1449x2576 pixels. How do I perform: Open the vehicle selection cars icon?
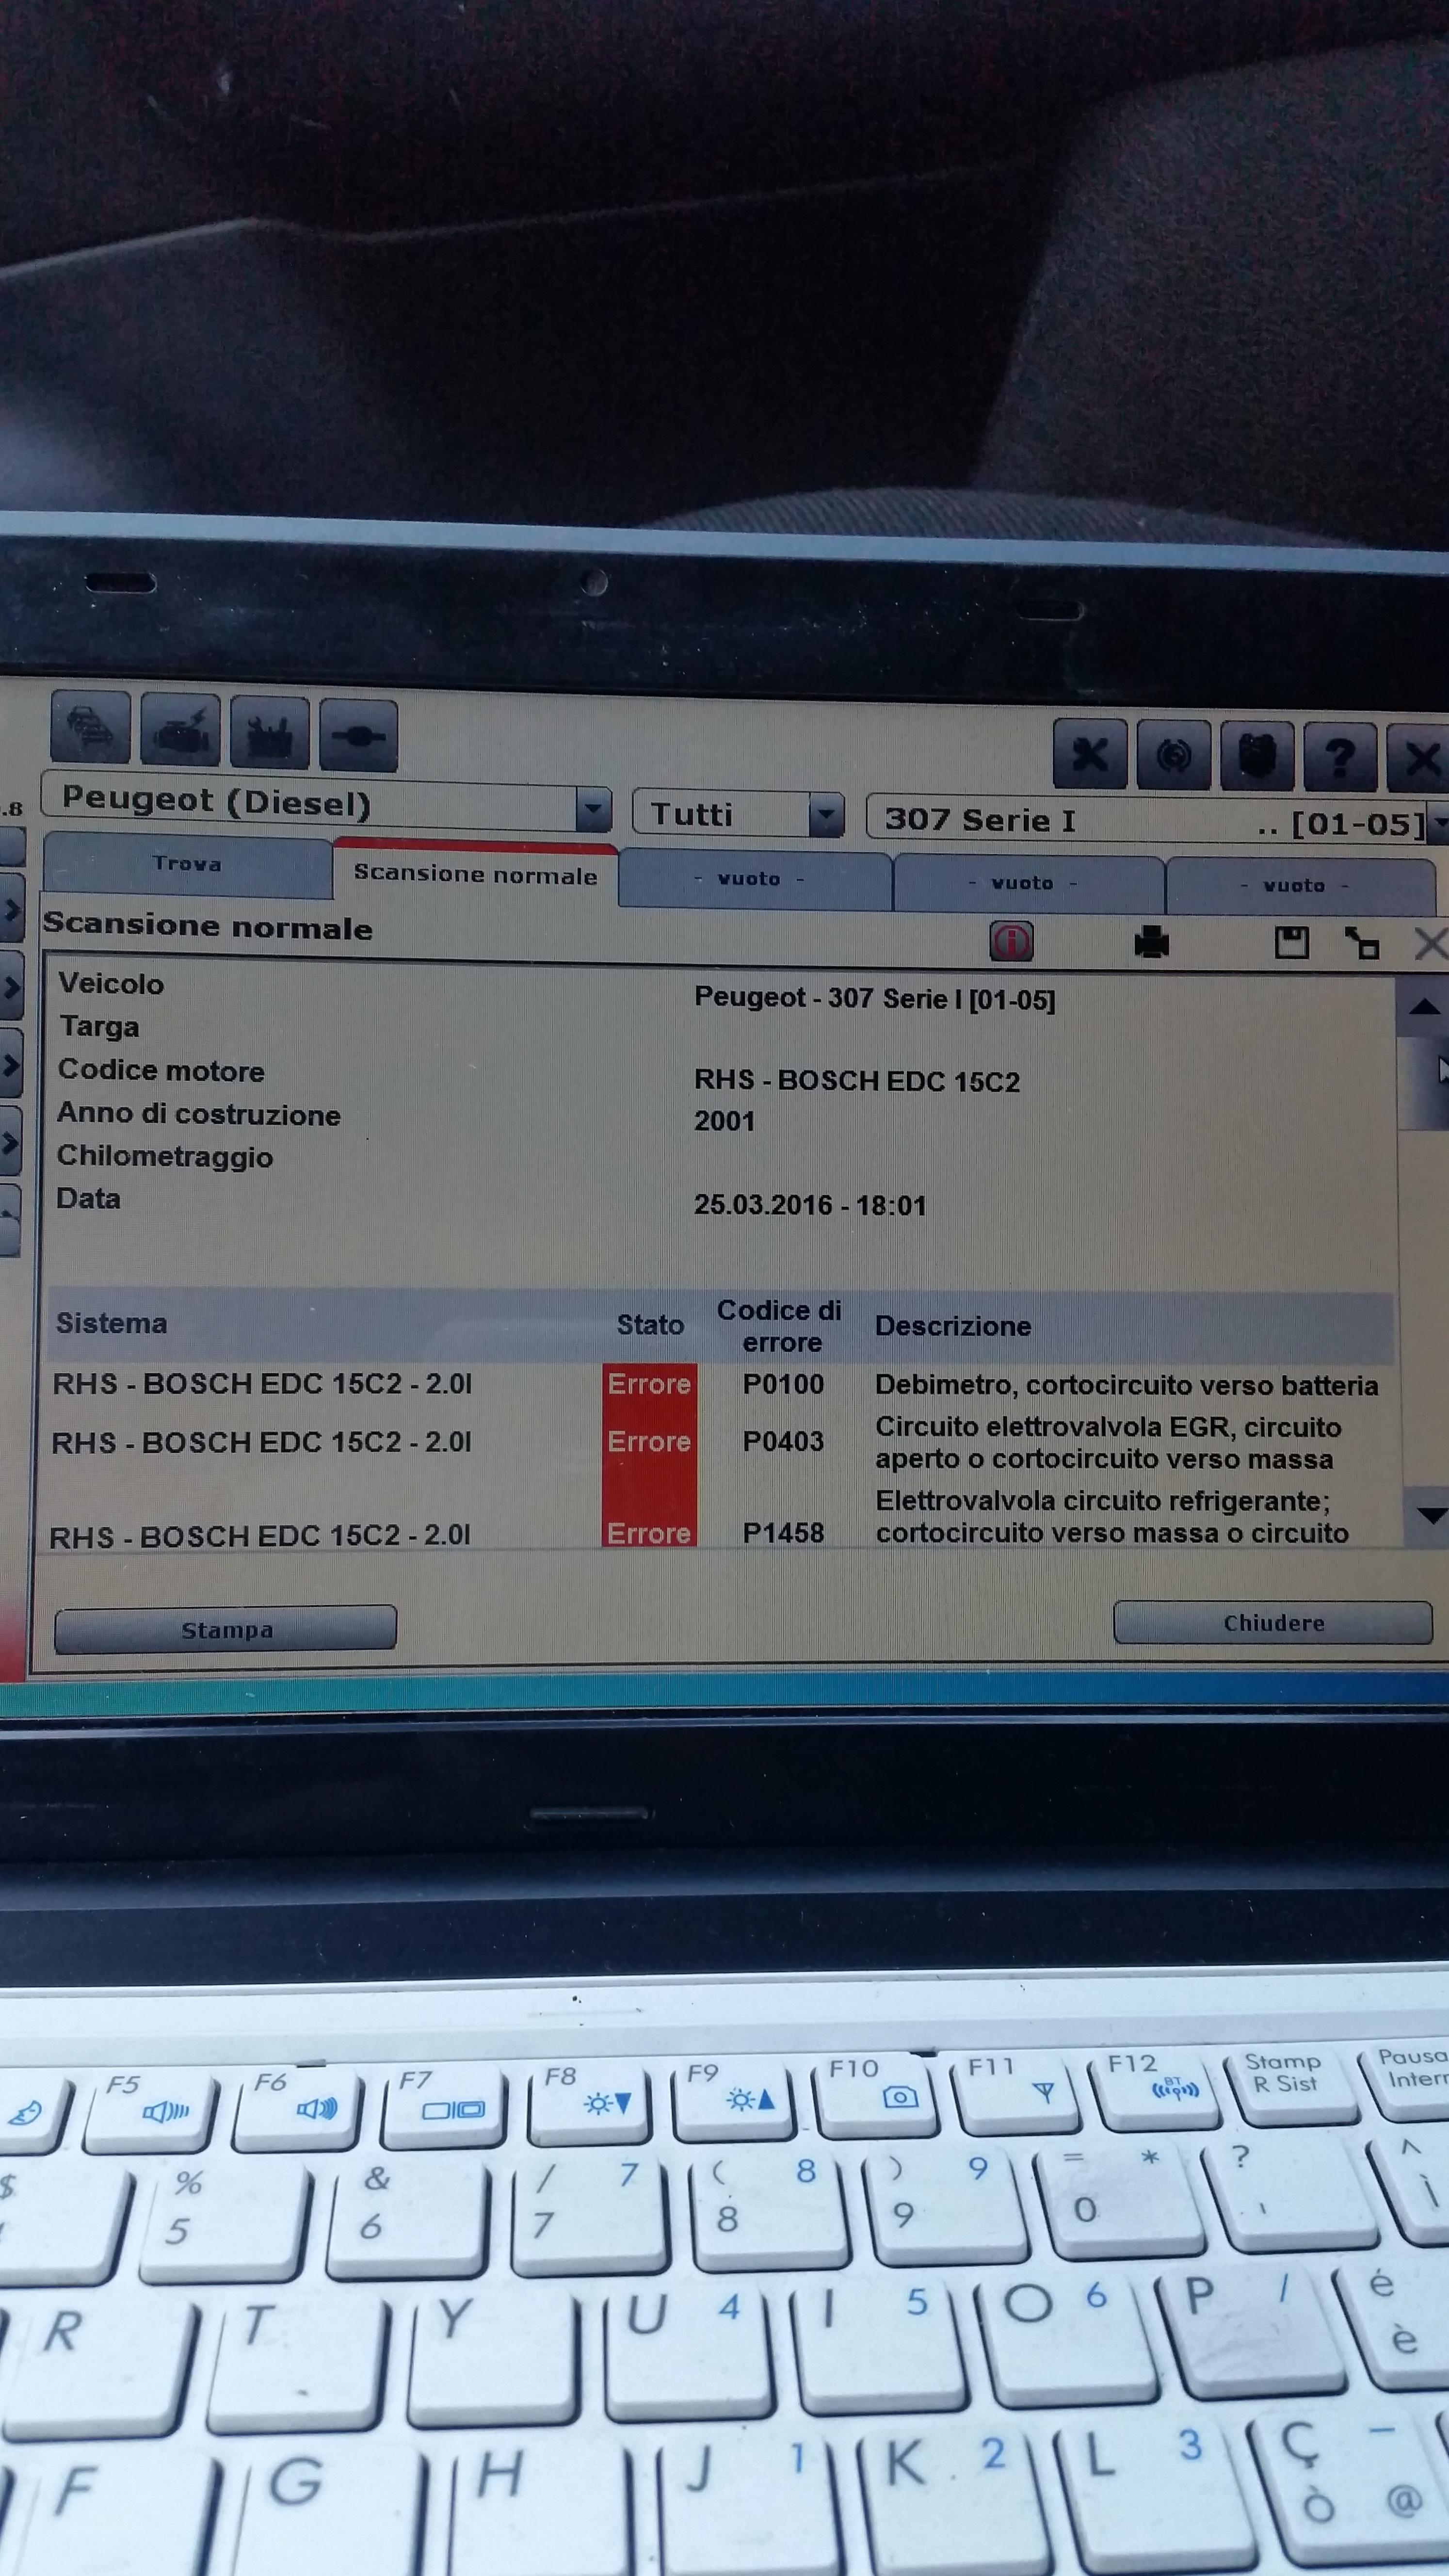pos(91,727)
